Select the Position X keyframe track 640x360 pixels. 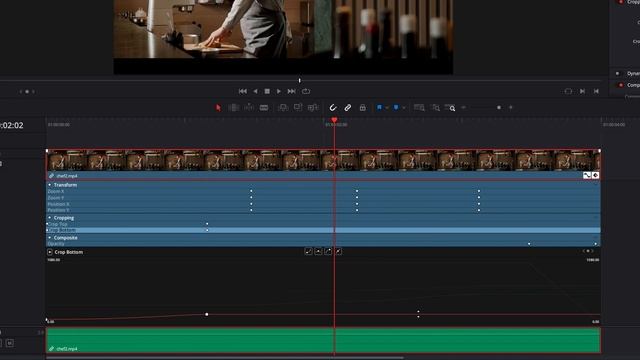(x=323, y=204)
